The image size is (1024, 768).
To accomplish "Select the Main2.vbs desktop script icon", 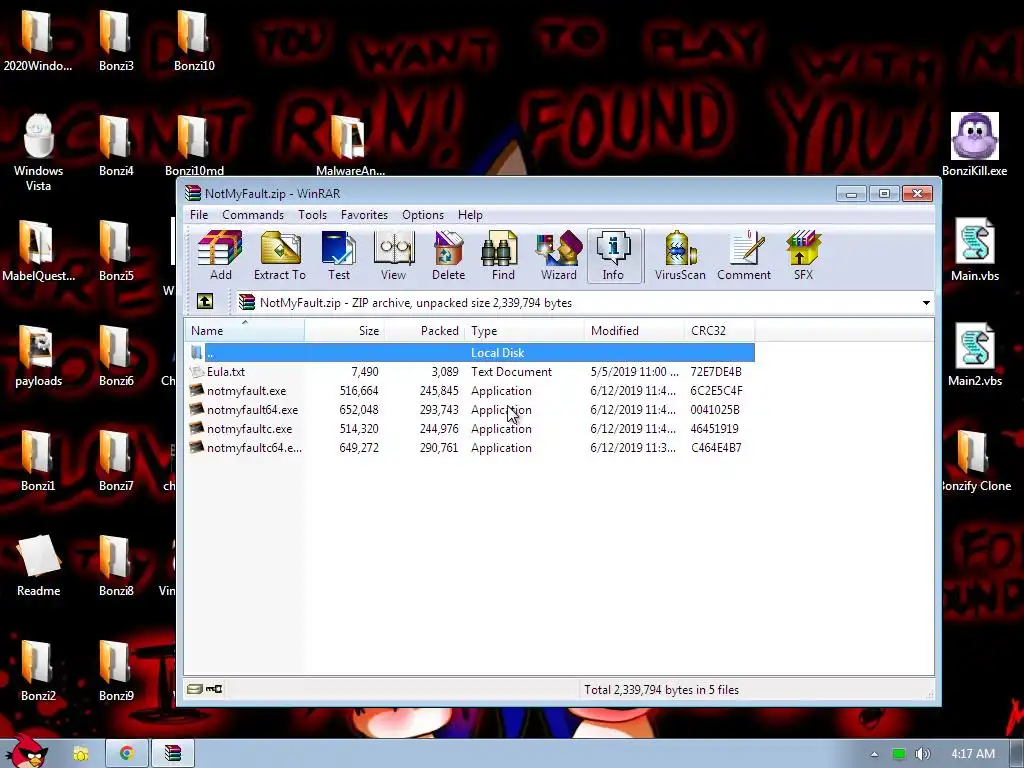I will (974, 355).
